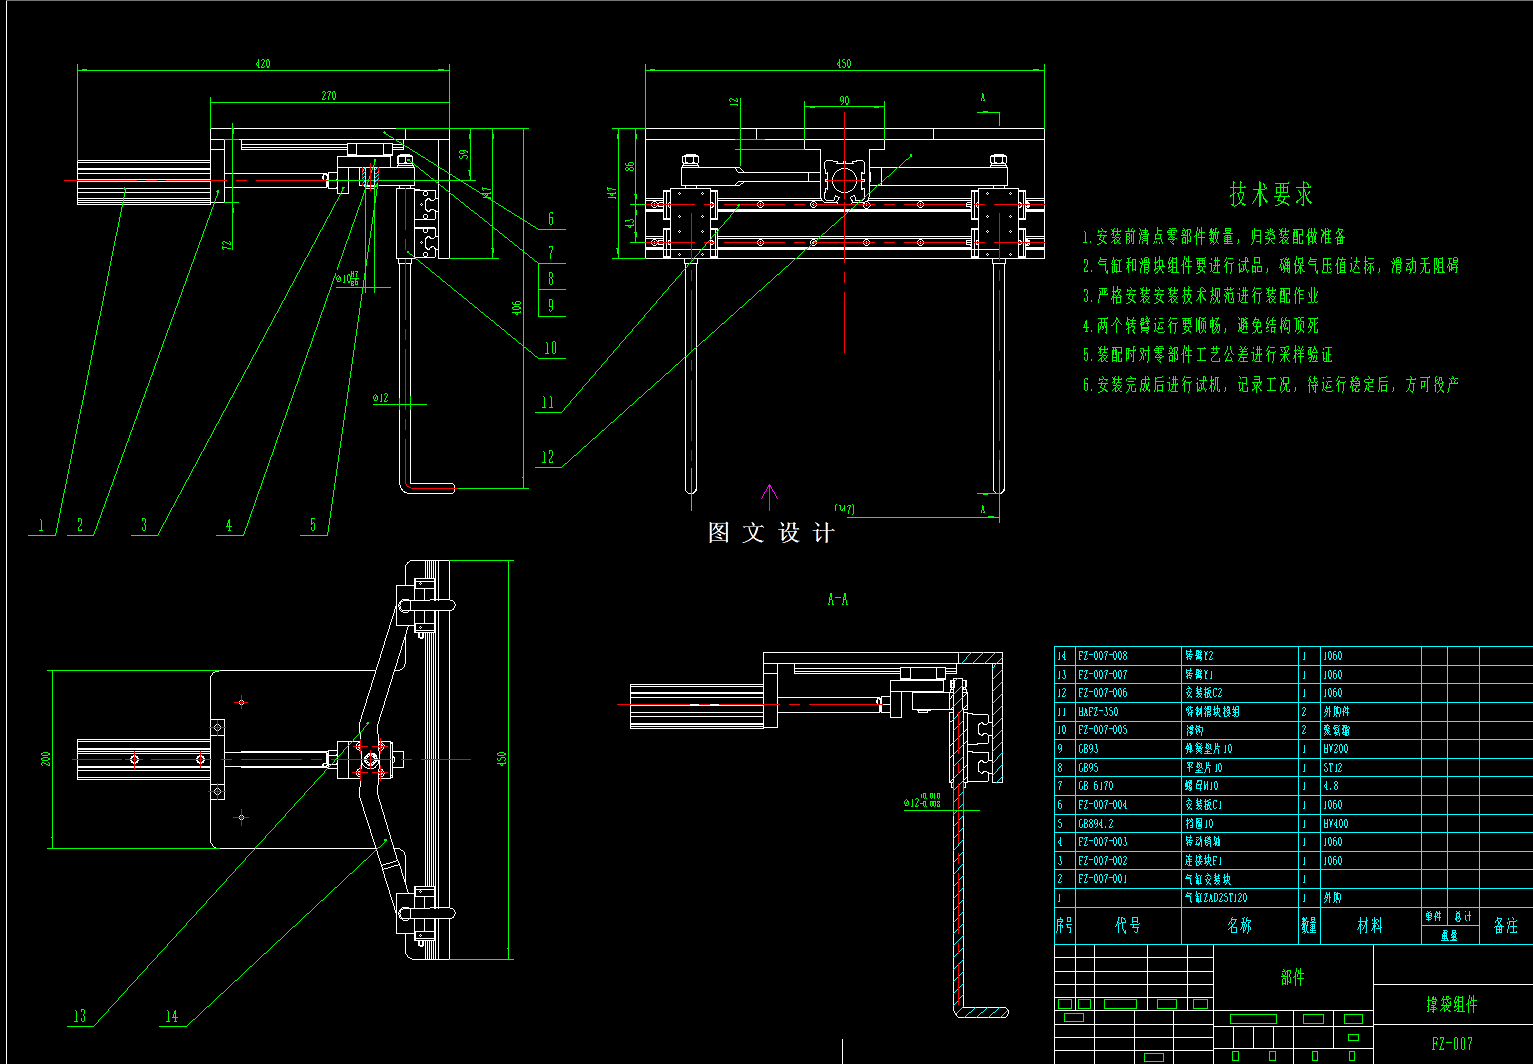Click the 备注 column header
Screen dimensions: 1533x1064
tap(1506, 926)
